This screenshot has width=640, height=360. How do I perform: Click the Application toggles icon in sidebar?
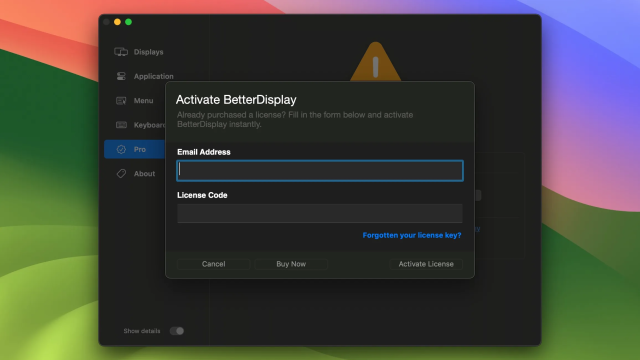click(121, 76)
